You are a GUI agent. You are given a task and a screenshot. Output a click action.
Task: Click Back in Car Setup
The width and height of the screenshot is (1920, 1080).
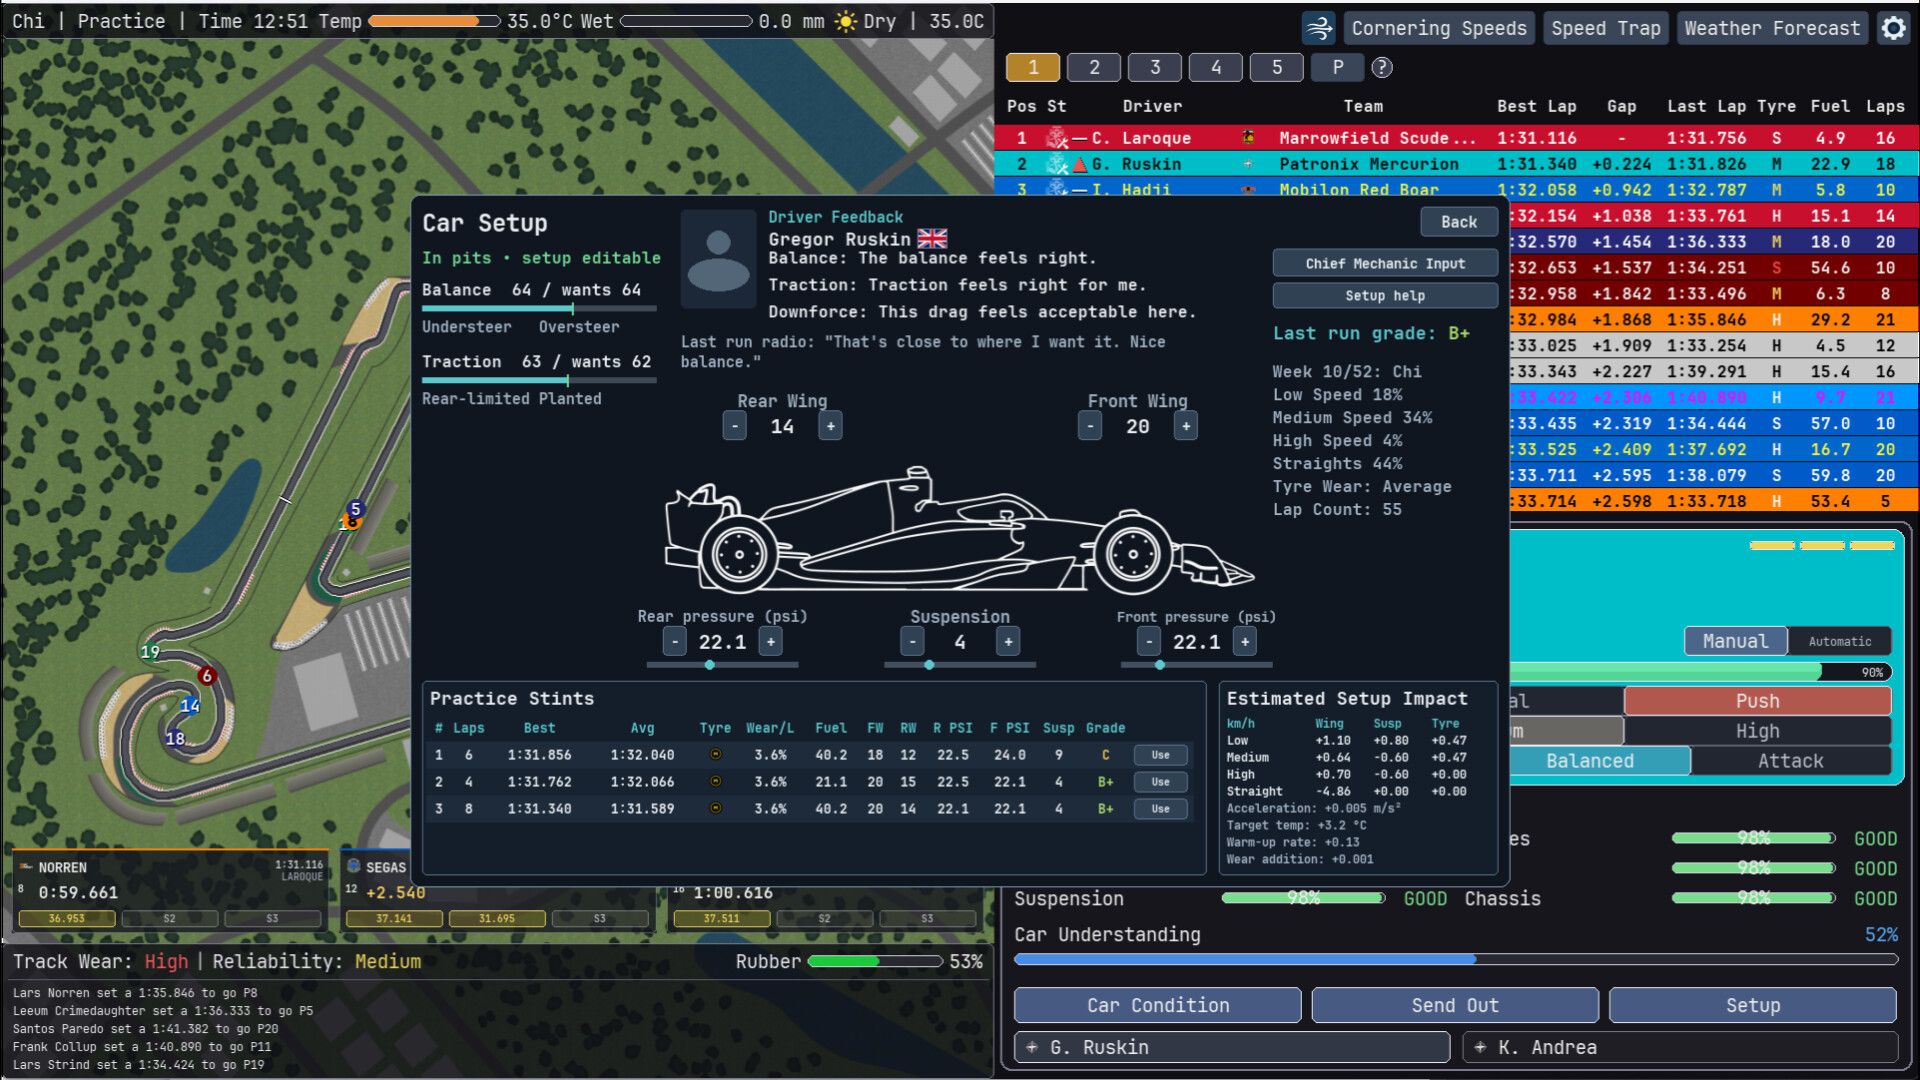(1459, 222)
